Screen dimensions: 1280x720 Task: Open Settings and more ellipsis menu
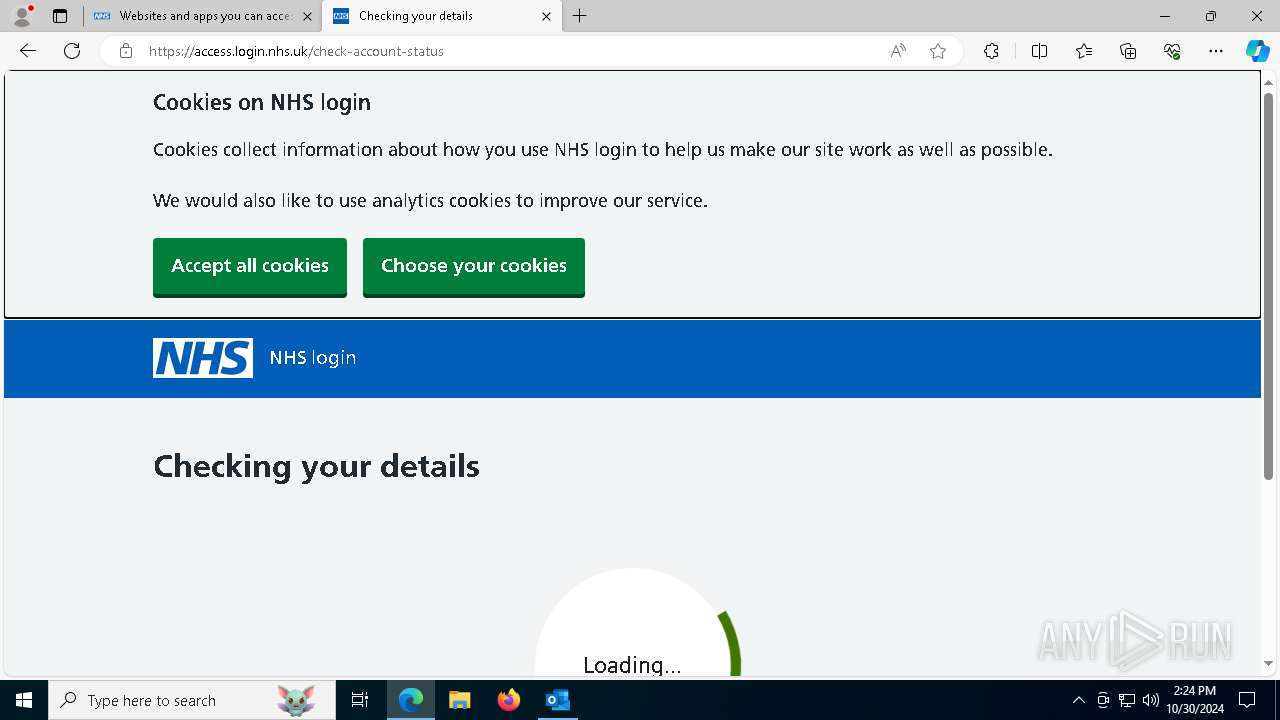(x=1216, y=51)
